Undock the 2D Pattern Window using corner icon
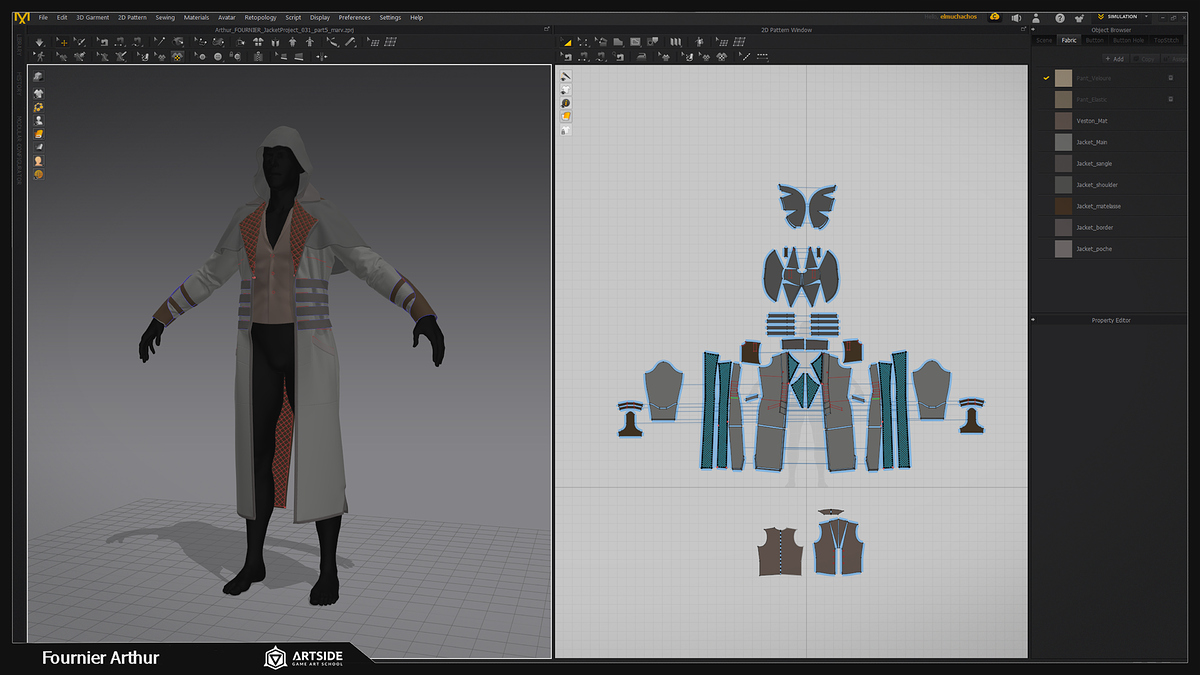Image resolution: width=1200 pixels, height=675 pixels. click(x=1023, y=30)
